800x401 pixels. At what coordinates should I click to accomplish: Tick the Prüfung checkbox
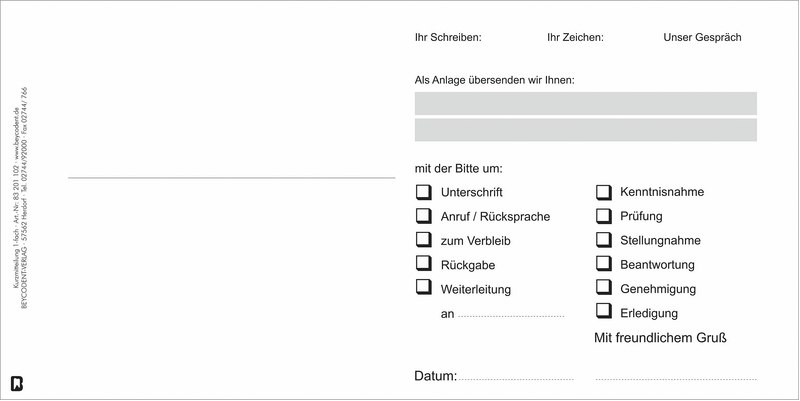coord(603,216)
